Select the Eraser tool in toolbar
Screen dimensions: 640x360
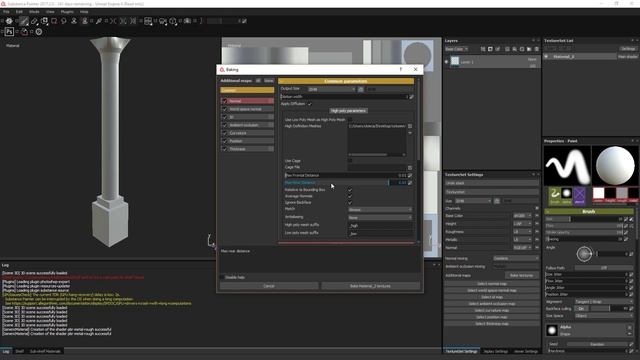(x=34, y=21)
